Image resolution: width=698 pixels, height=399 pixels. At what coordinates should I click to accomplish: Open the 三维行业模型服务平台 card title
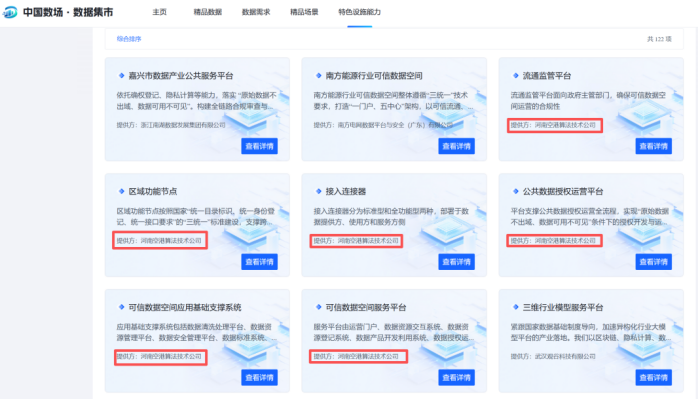(x=563, y=307)
